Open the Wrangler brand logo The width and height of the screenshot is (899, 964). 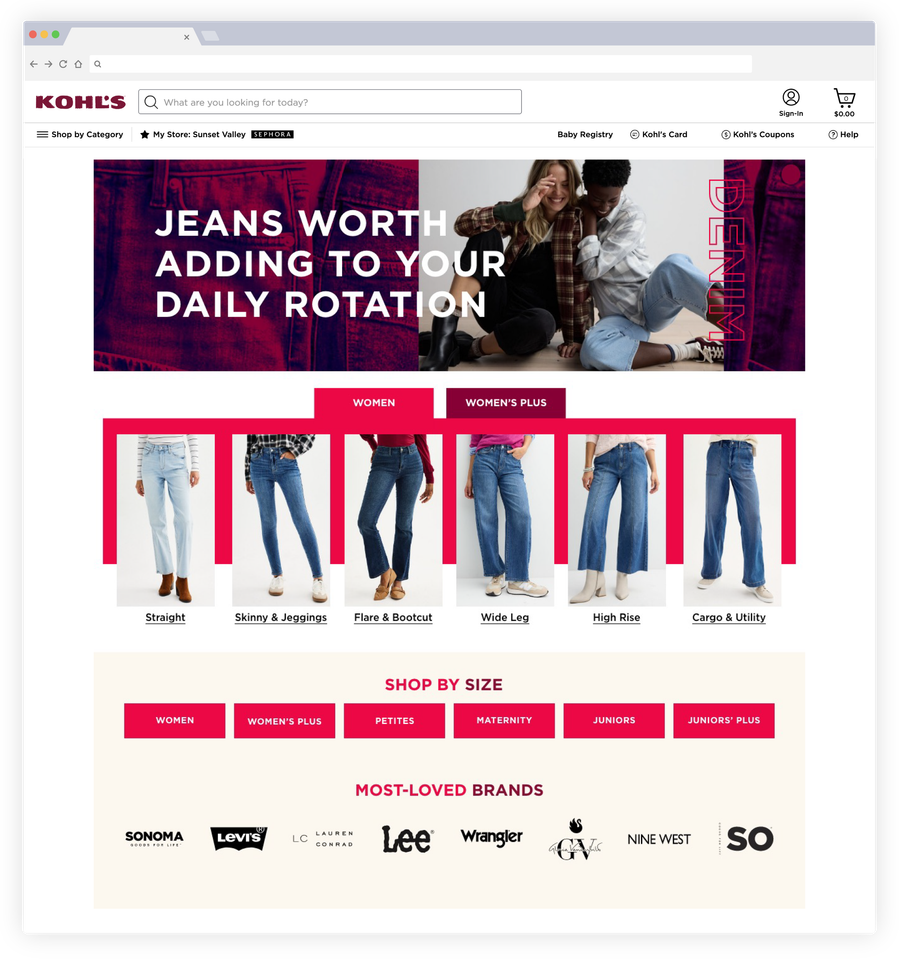pyautogui.click(x=491, y=837)
